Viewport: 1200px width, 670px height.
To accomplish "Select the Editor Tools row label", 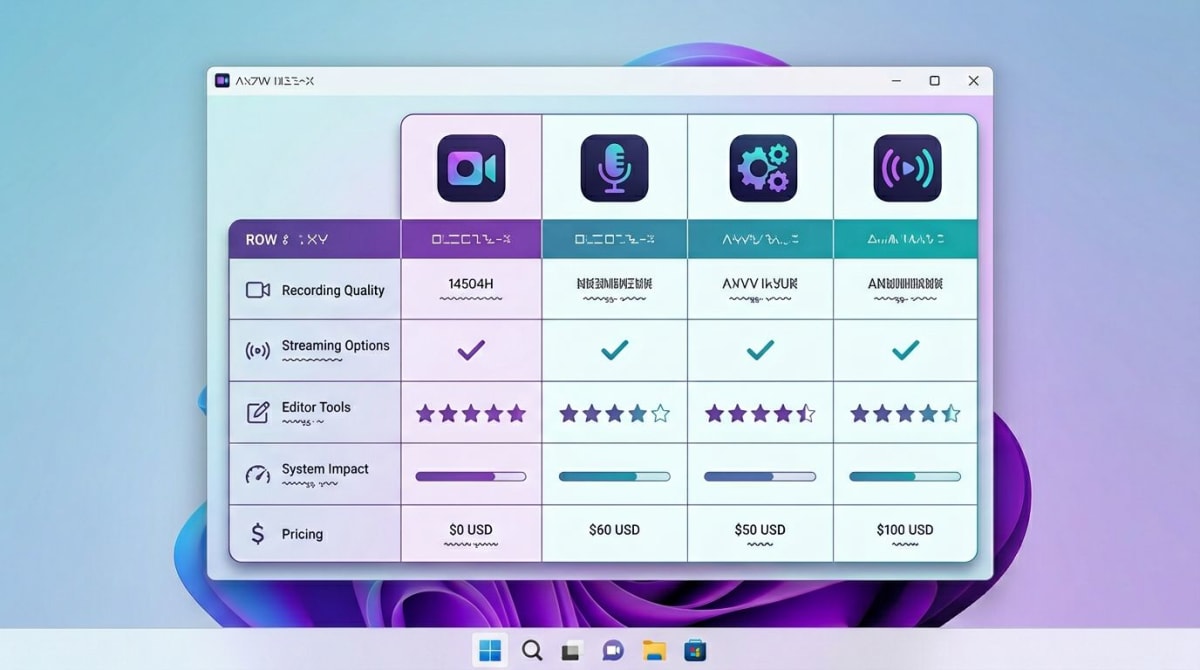I will (x=316, y=407).
